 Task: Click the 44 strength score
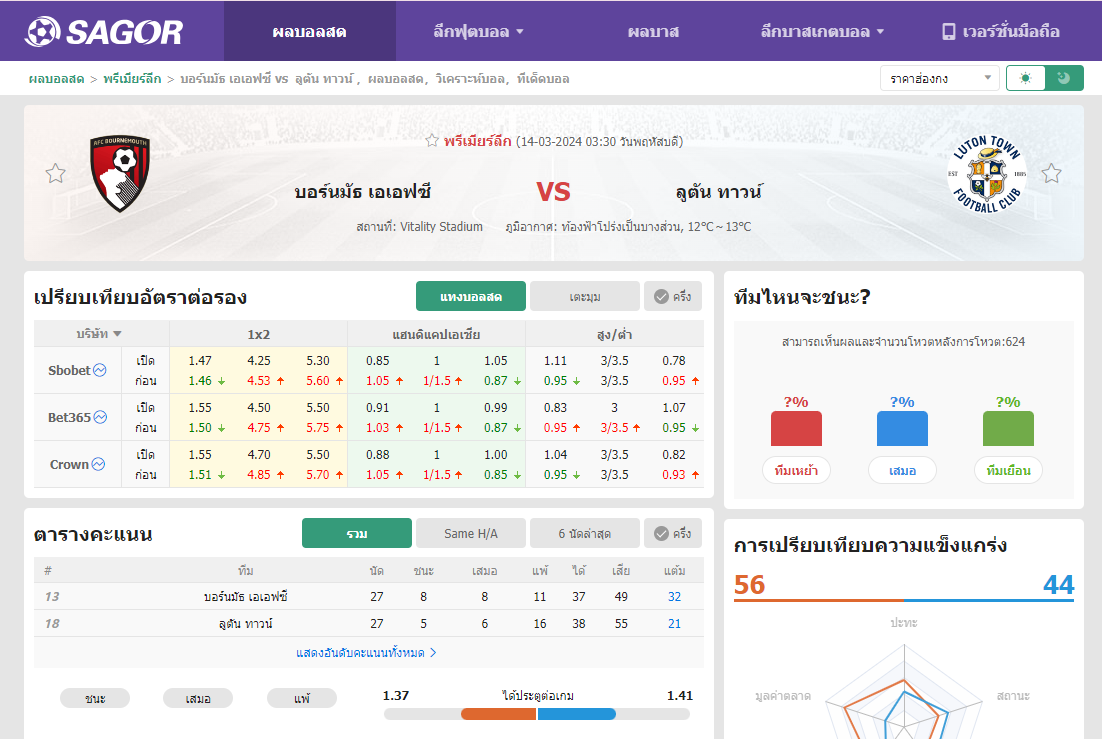1058,584
